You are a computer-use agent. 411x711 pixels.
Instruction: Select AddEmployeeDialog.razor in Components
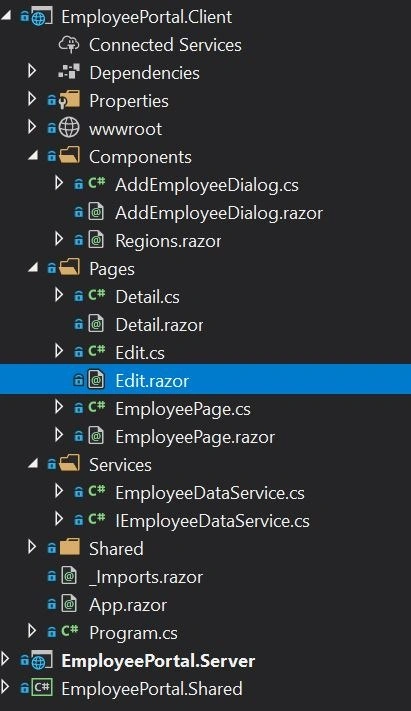click(x=219, y=213)
